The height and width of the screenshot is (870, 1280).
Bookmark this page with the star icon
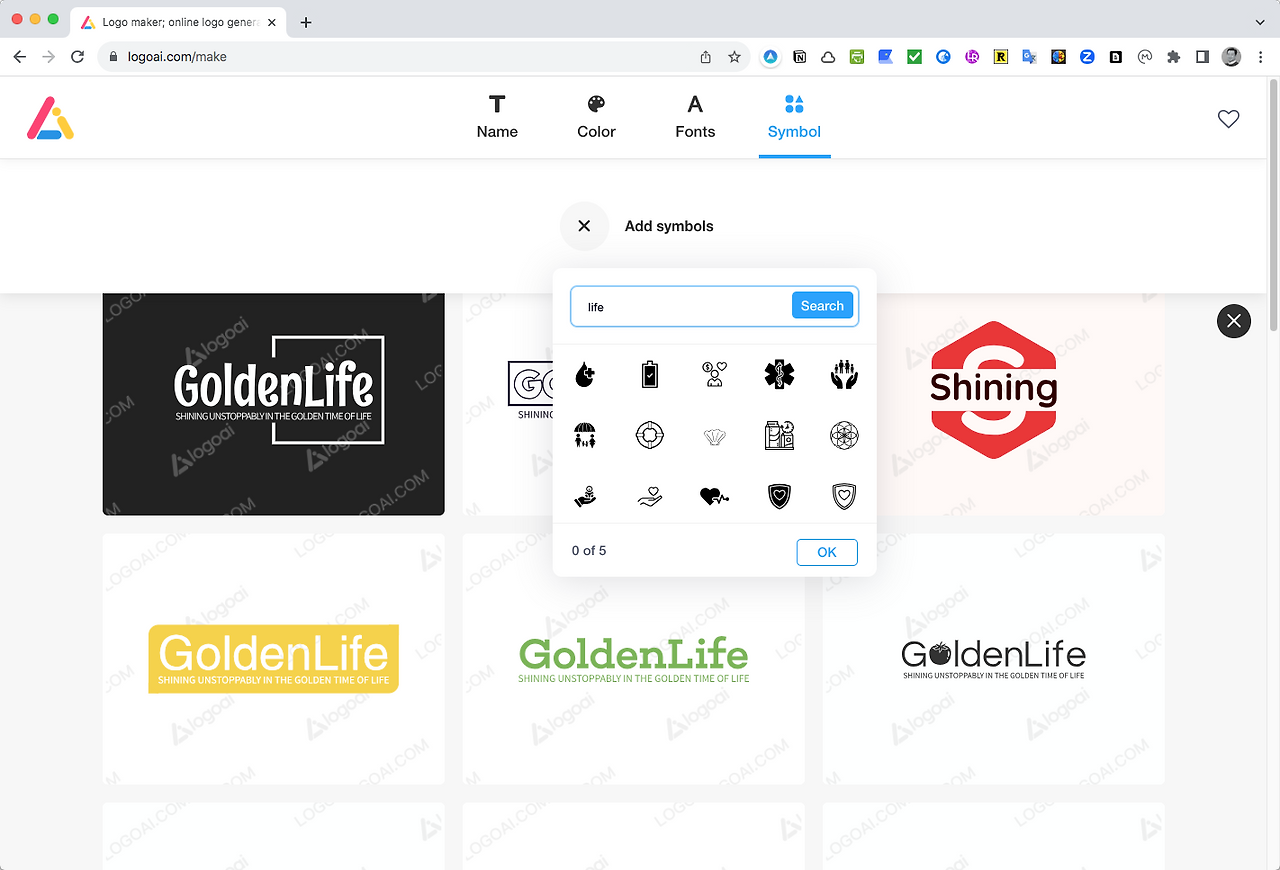(x=734, y=57)
